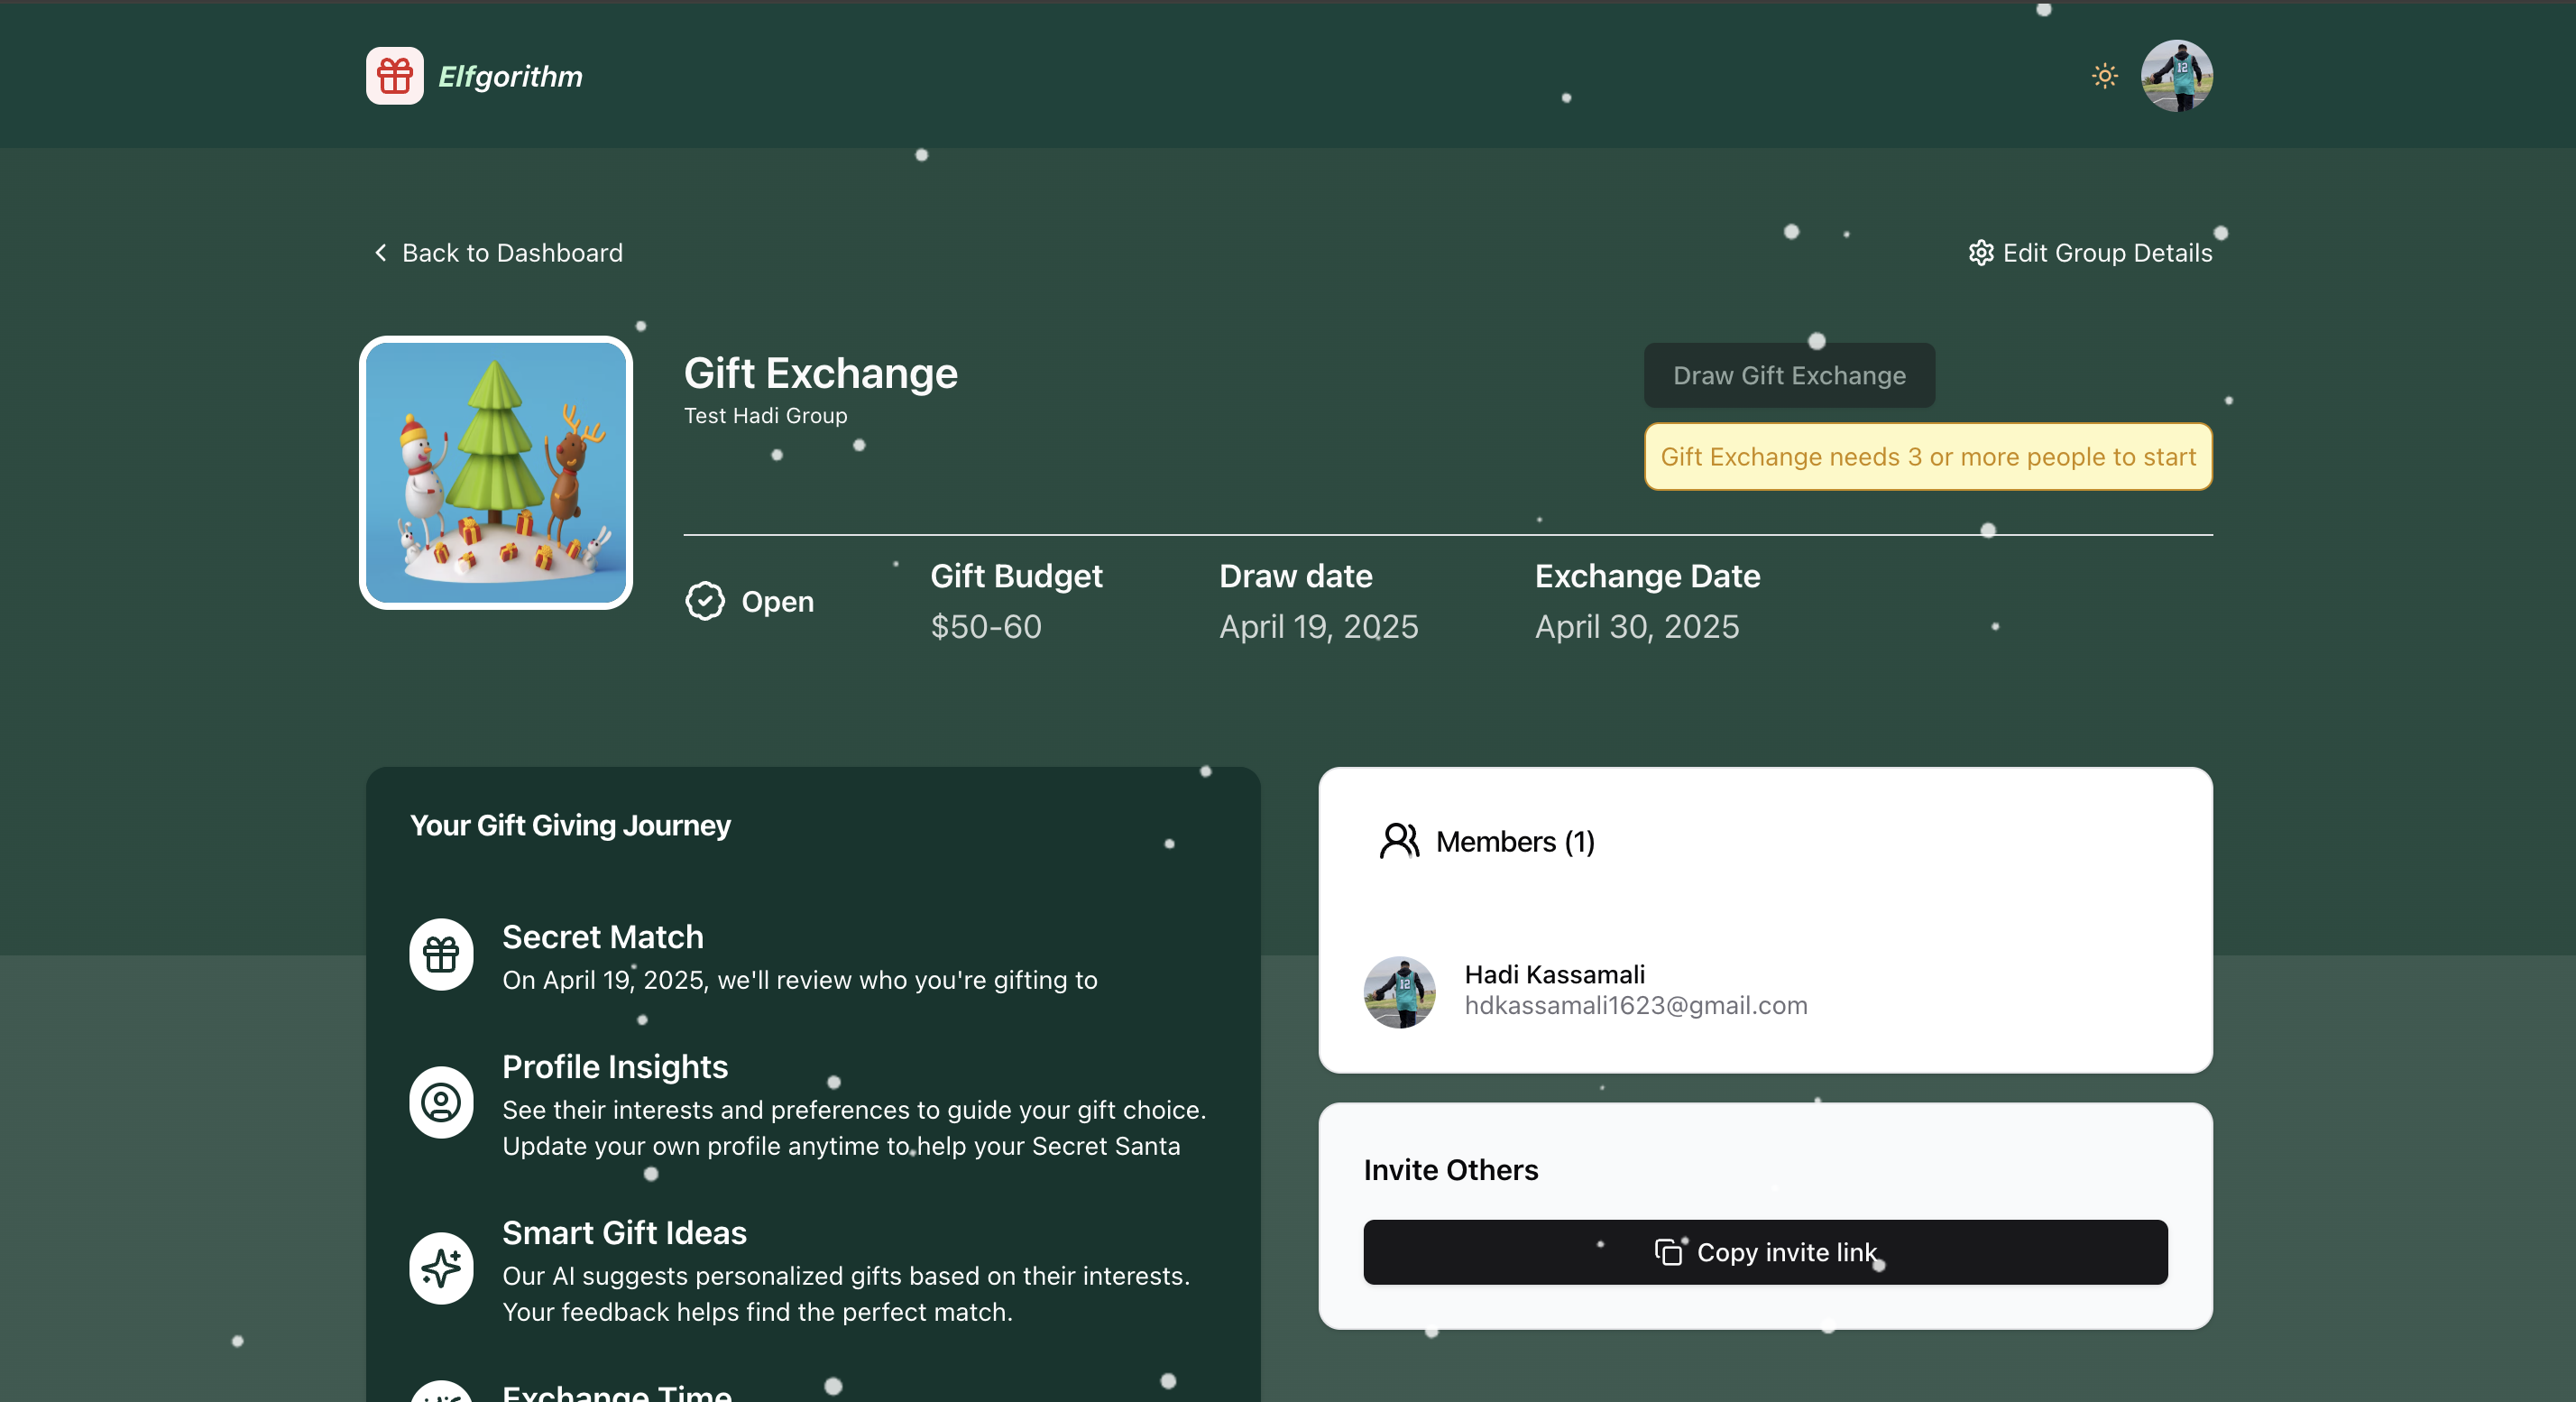Screen dimensions: 2576x1402
Task: Click the hdkassamali1623@gmail.com email text
Action: (1635, 1006)
